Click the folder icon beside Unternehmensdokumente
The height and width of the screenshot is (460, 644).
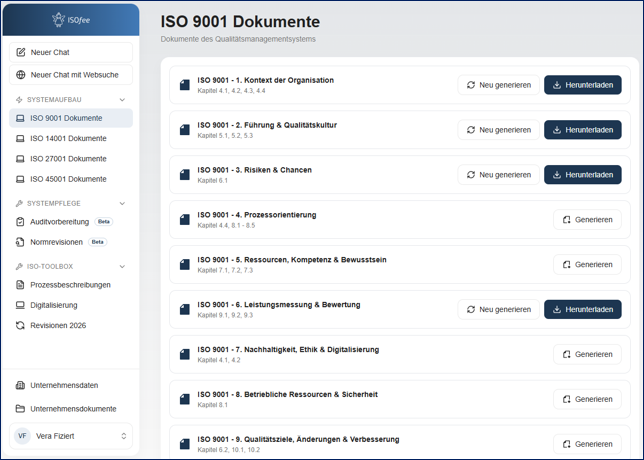click(20, 409)
